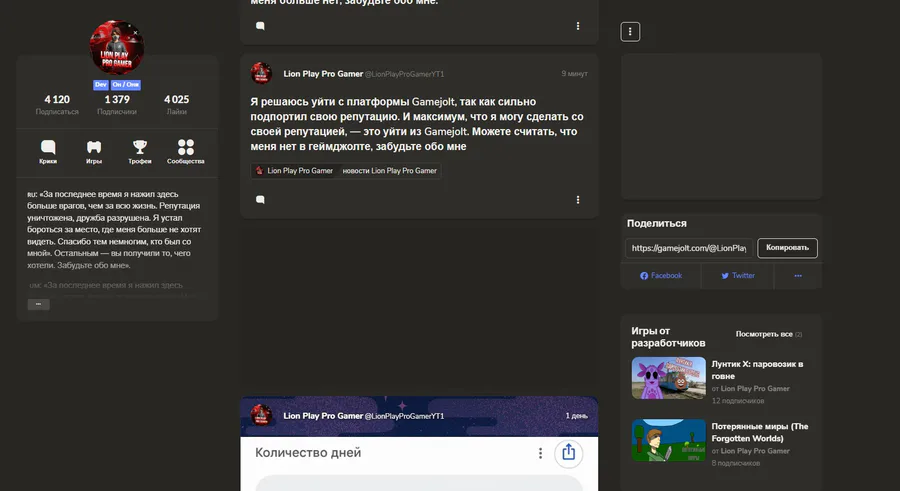Open Лунтик X game thumbnail
This screenshot has height=491, width=900.
click(x=669, y=378)
